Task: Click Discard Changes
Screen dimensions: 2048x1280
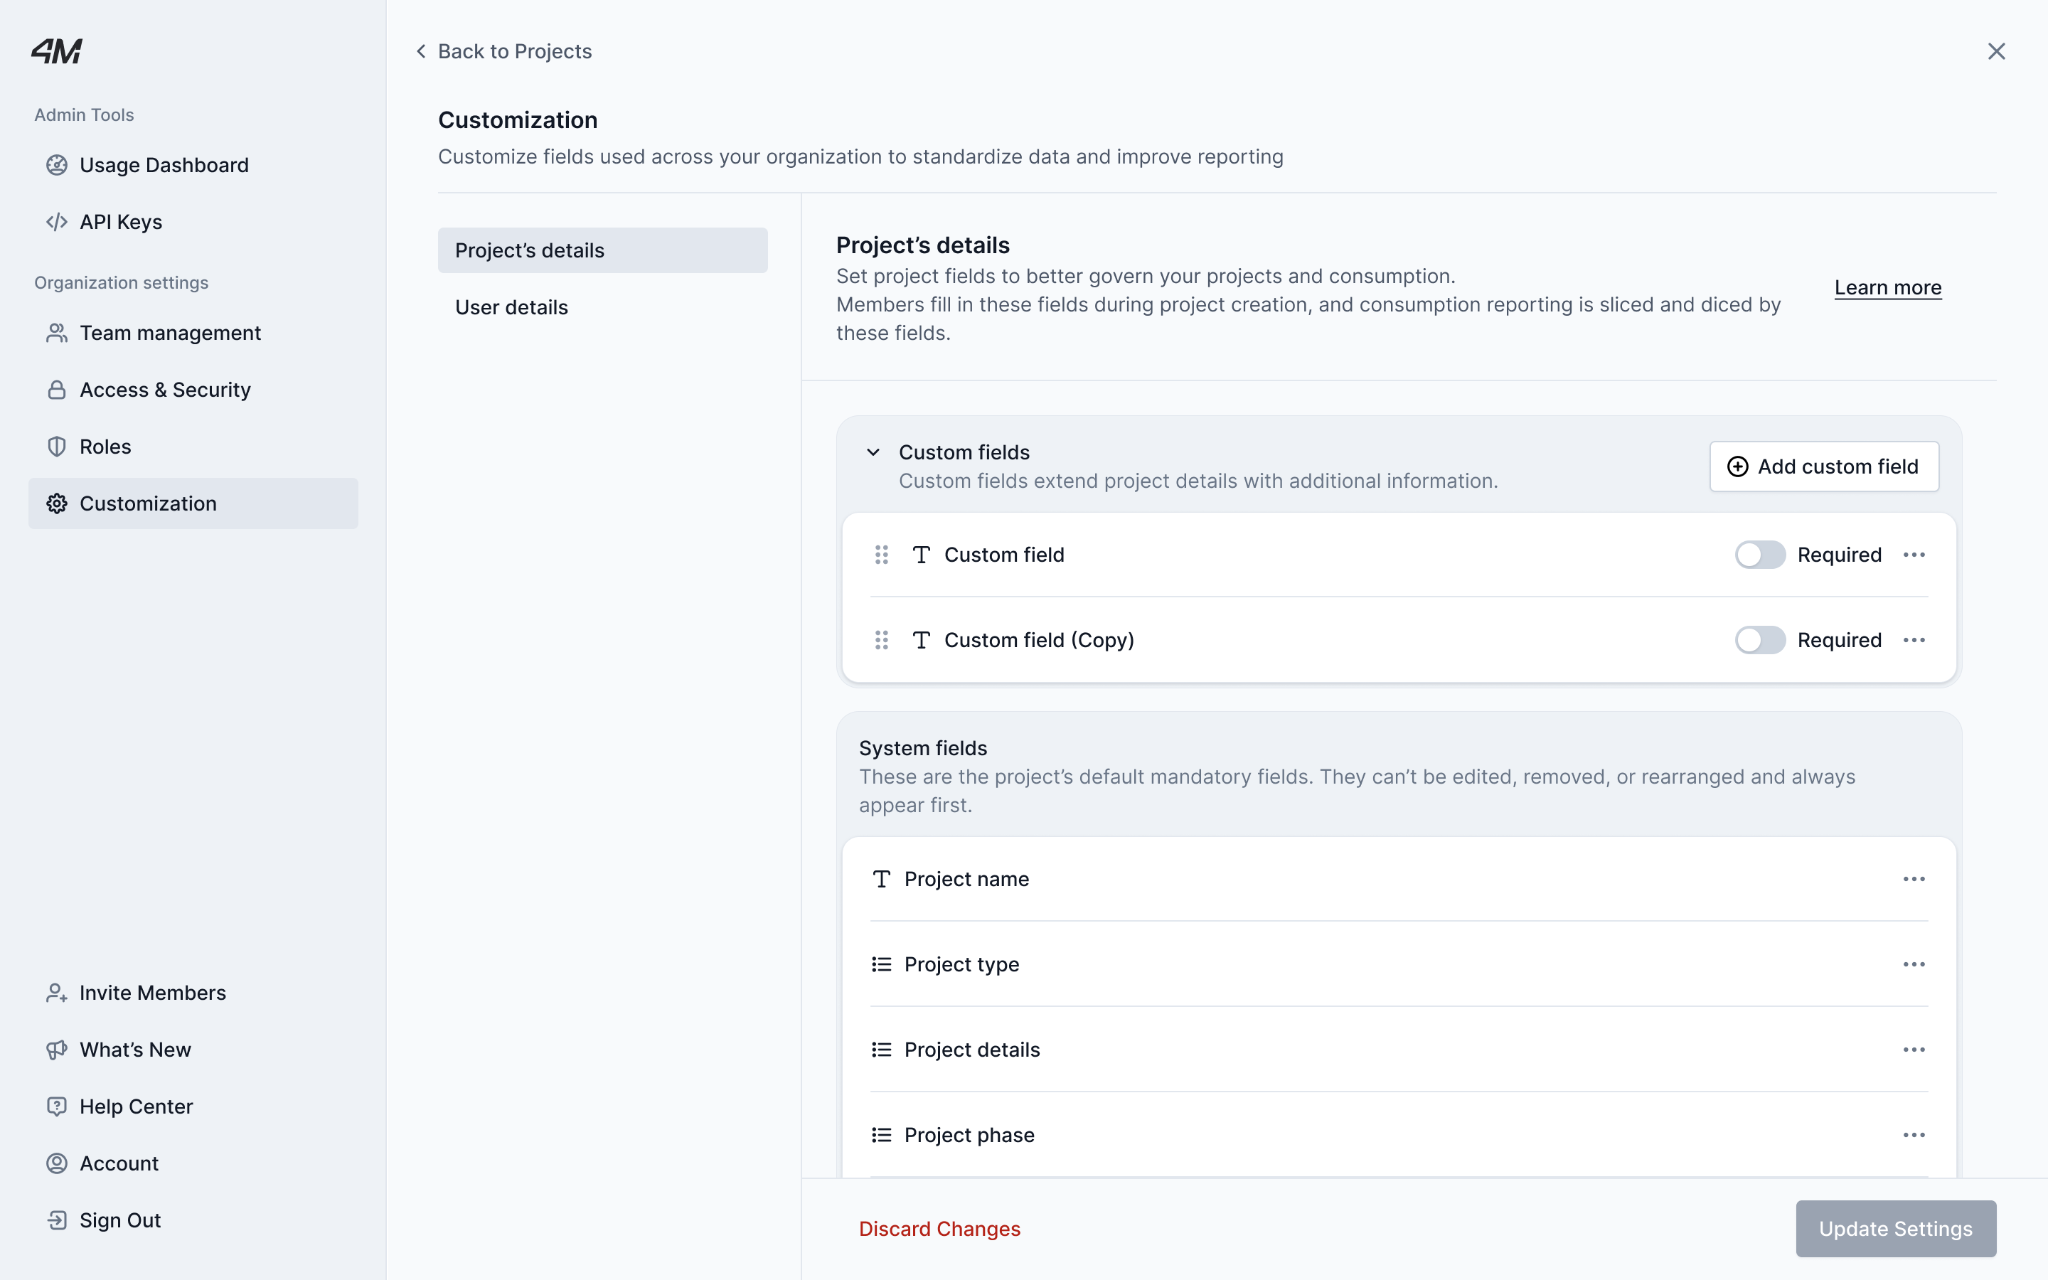Action: 939,1229
